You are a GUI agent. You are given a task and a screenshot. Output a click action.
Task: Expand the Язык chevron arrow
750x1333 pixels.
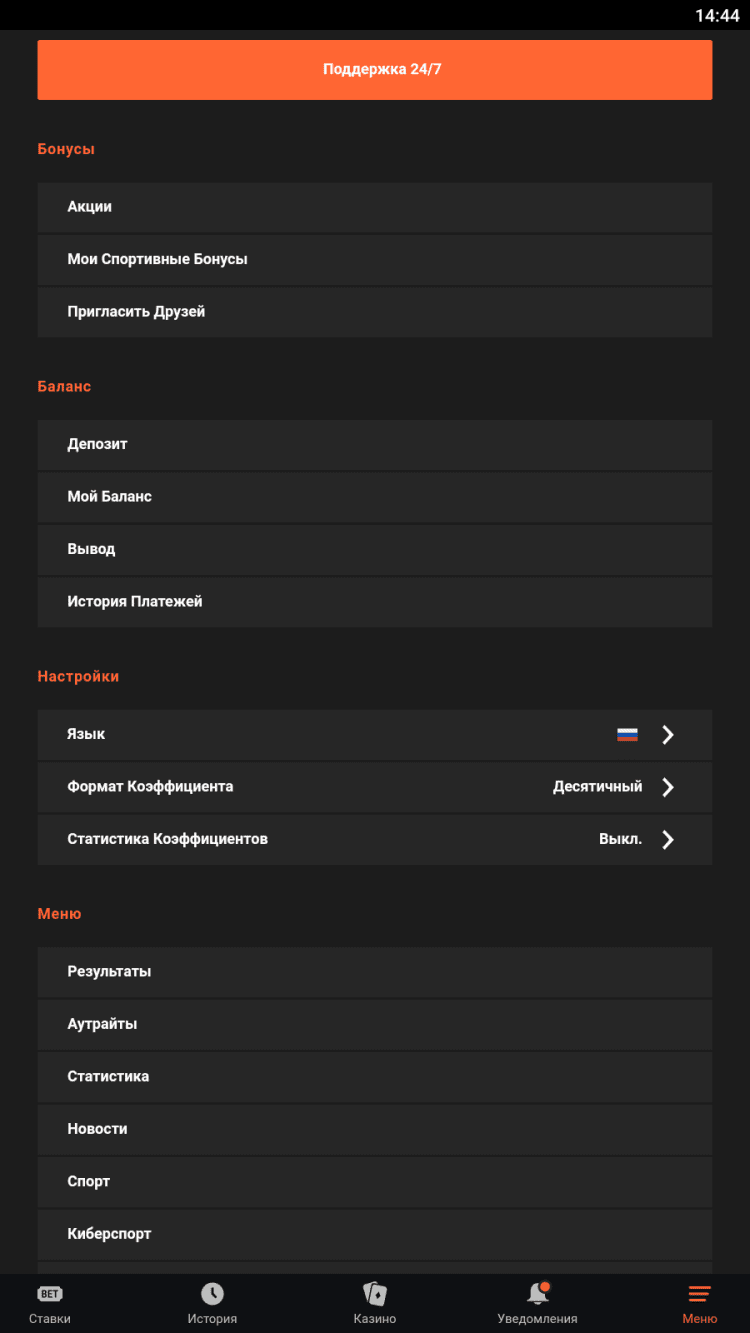(668, 735)
